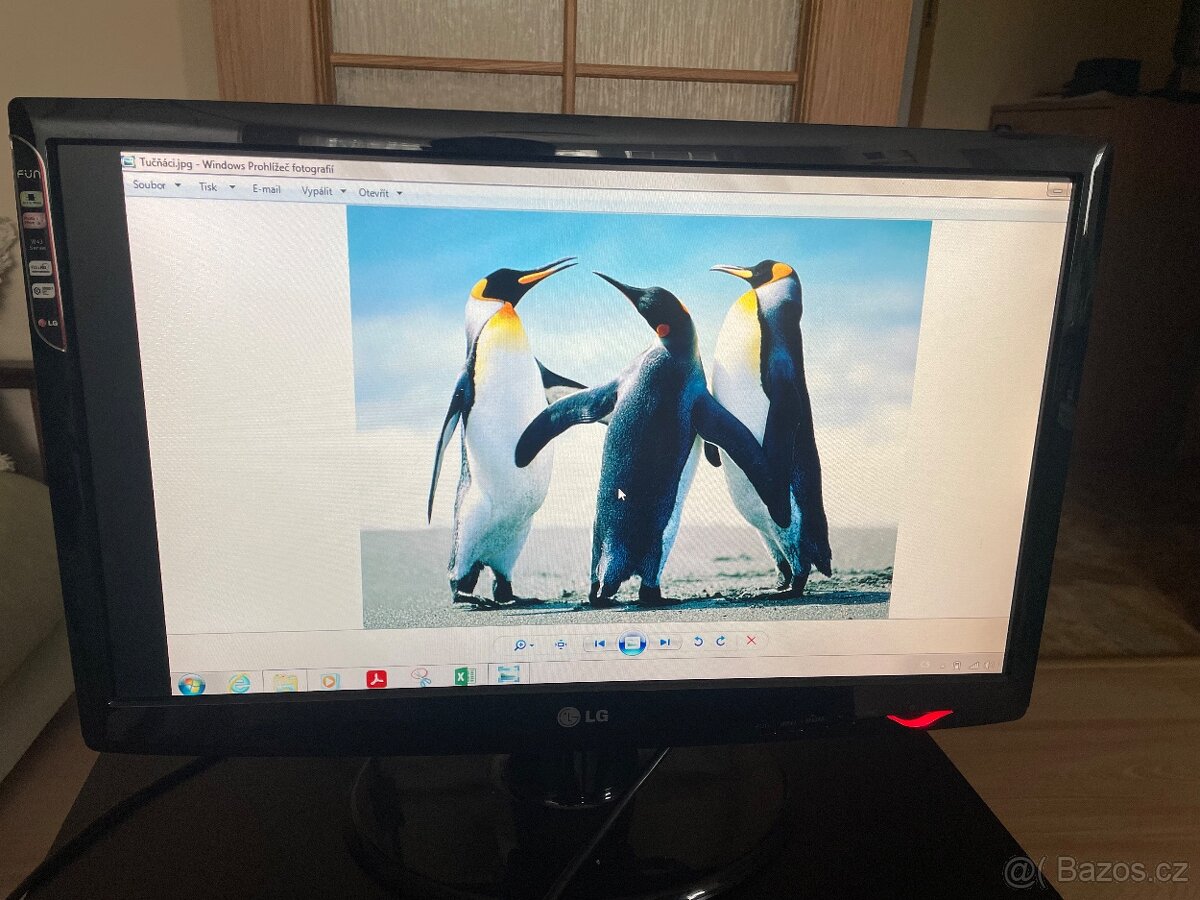Delete Tučňáci.jpg with the red X
The width and height of the screenshot is (1200, 900).
(751, 642)
